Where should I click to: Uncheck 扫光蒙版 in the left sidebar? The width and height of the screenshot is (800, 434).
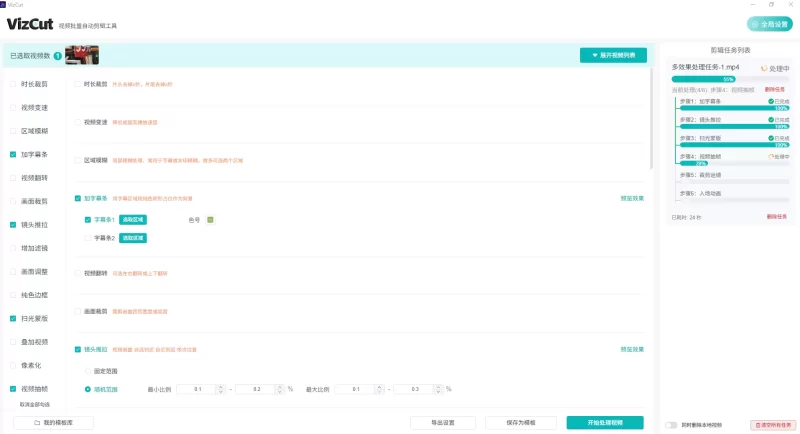(x=13, y=319)
